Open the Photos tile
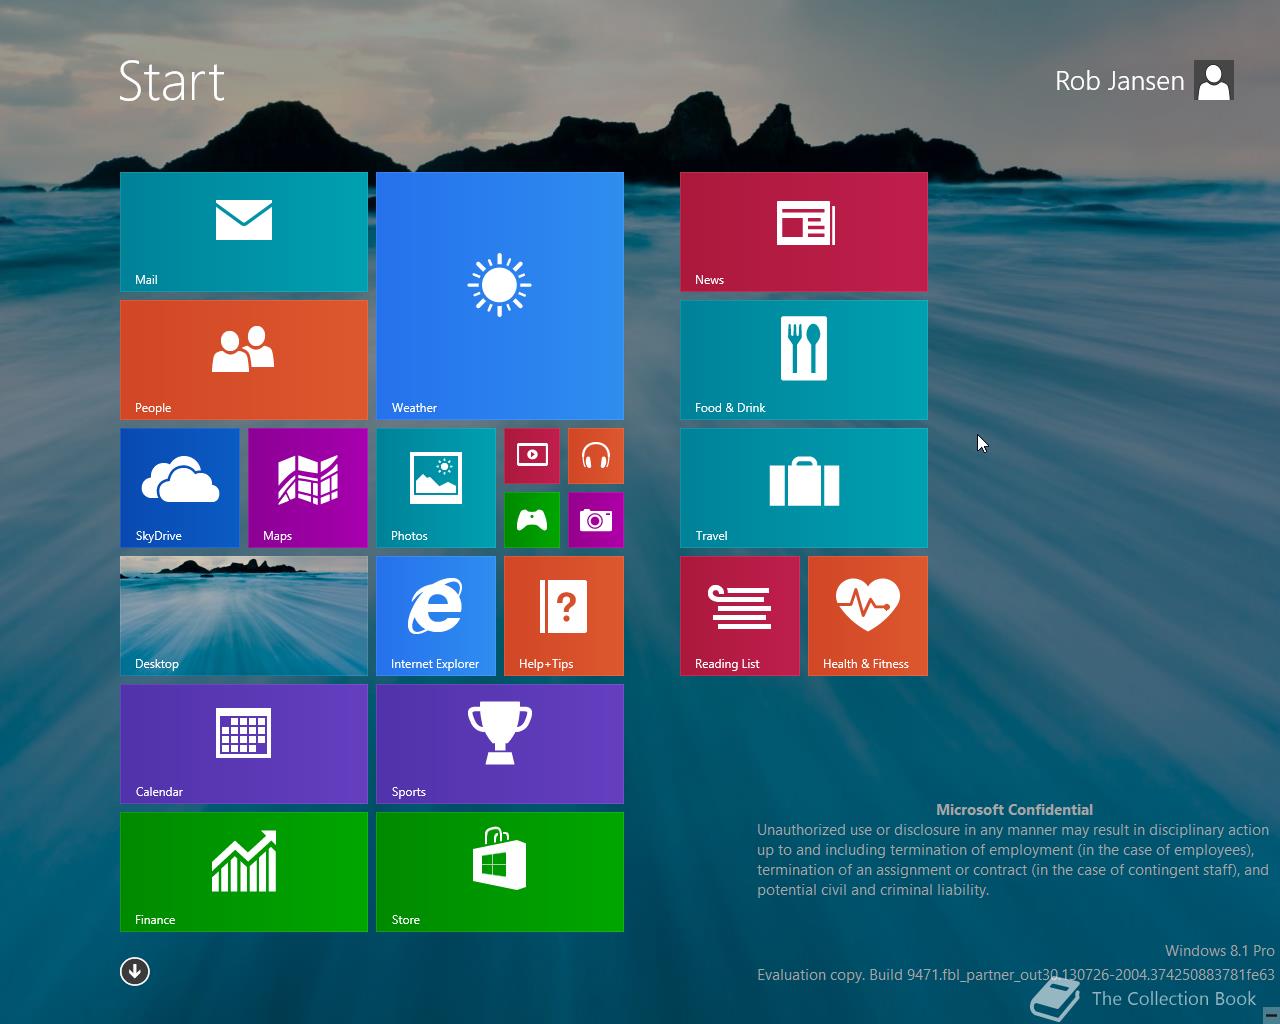 coord(436,488)
